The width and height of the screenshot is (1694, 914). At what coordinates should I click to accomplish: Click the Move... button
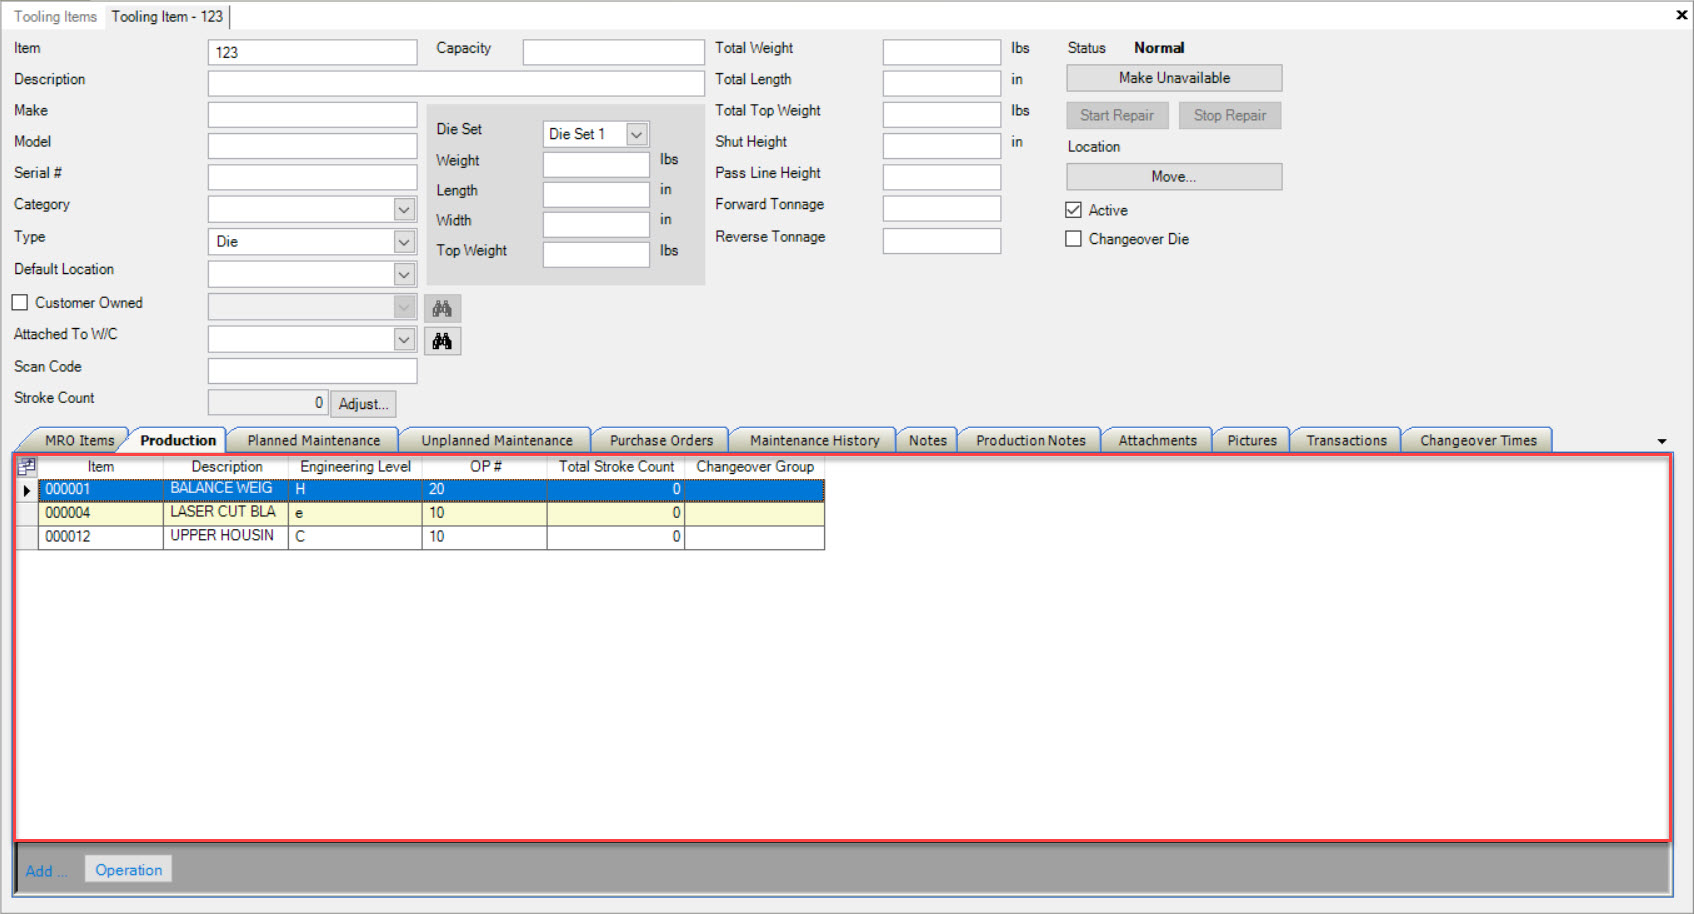pyautogui.click(x=1174, y=177)
